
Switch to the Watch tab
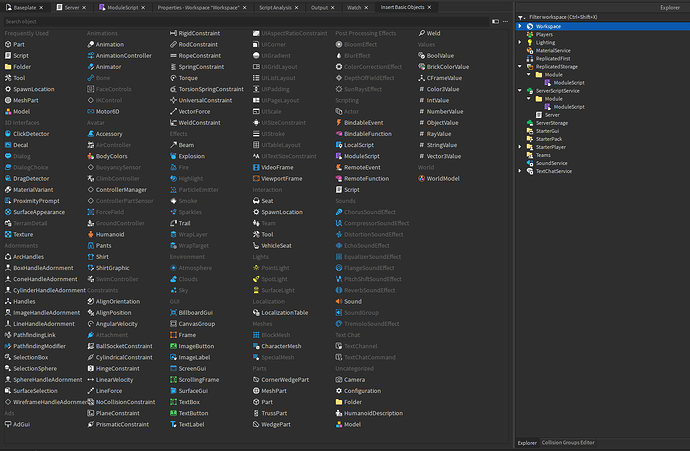pyautogui.click(x=354, y=7)
